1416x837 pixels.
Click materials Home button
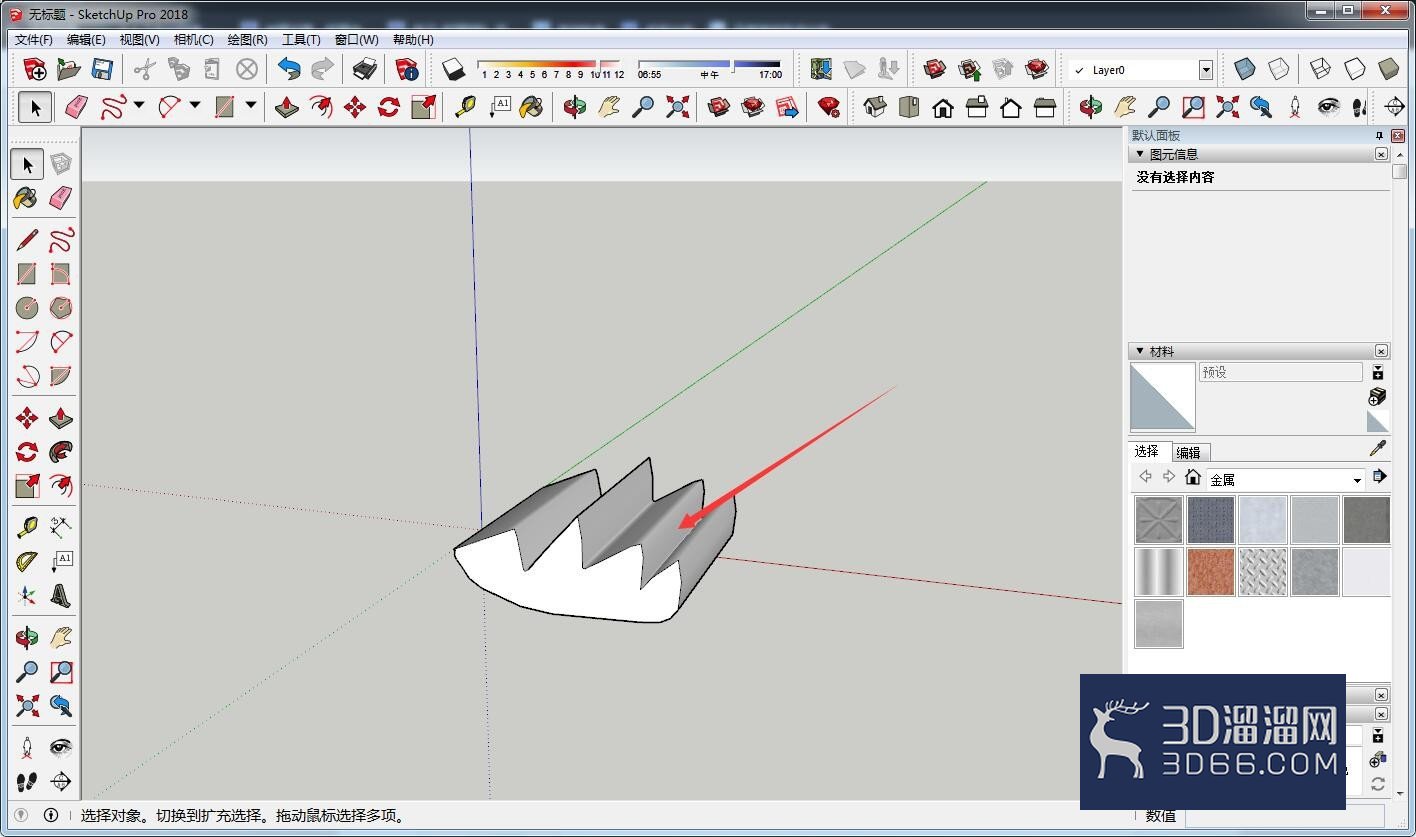tap(1192, 477)
